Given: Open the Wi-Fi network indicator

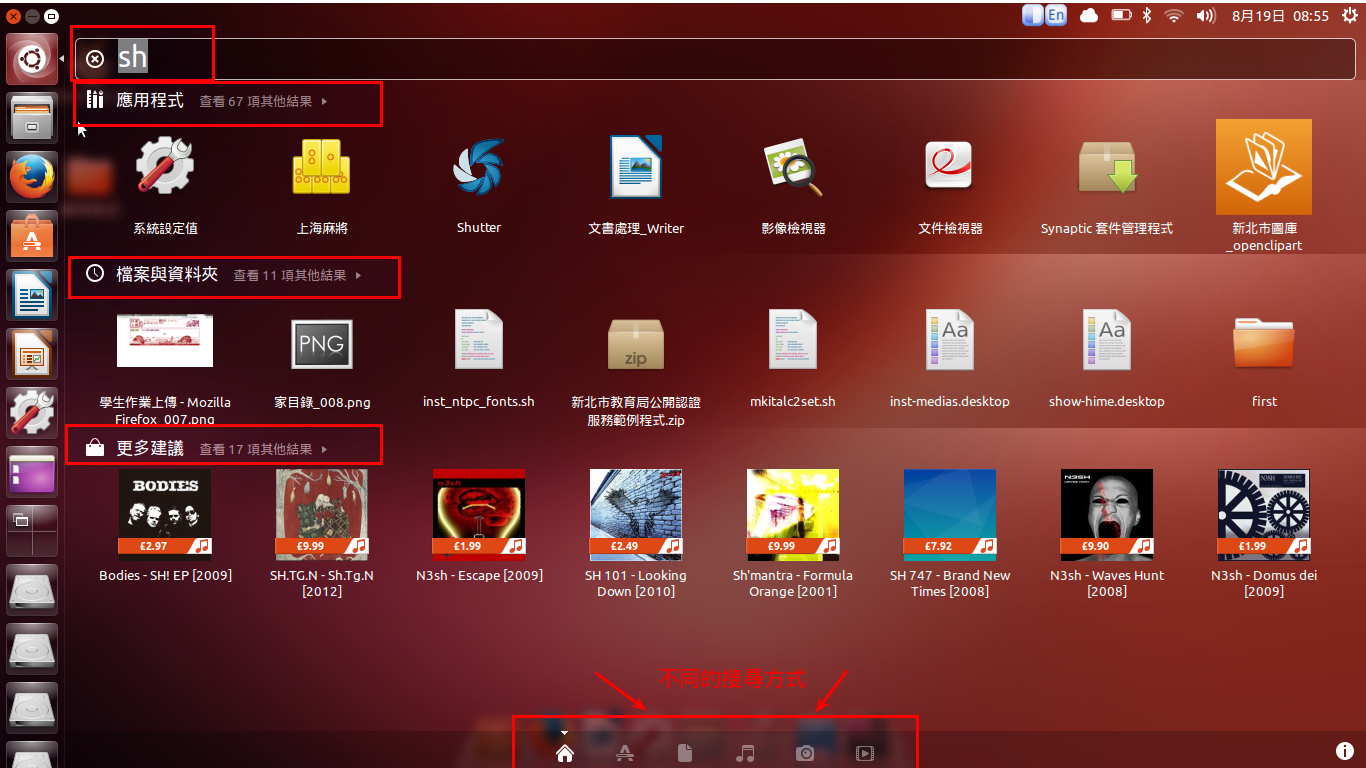Looking at the screenshot, I should pyautogui.click(x=1175, y=15).
